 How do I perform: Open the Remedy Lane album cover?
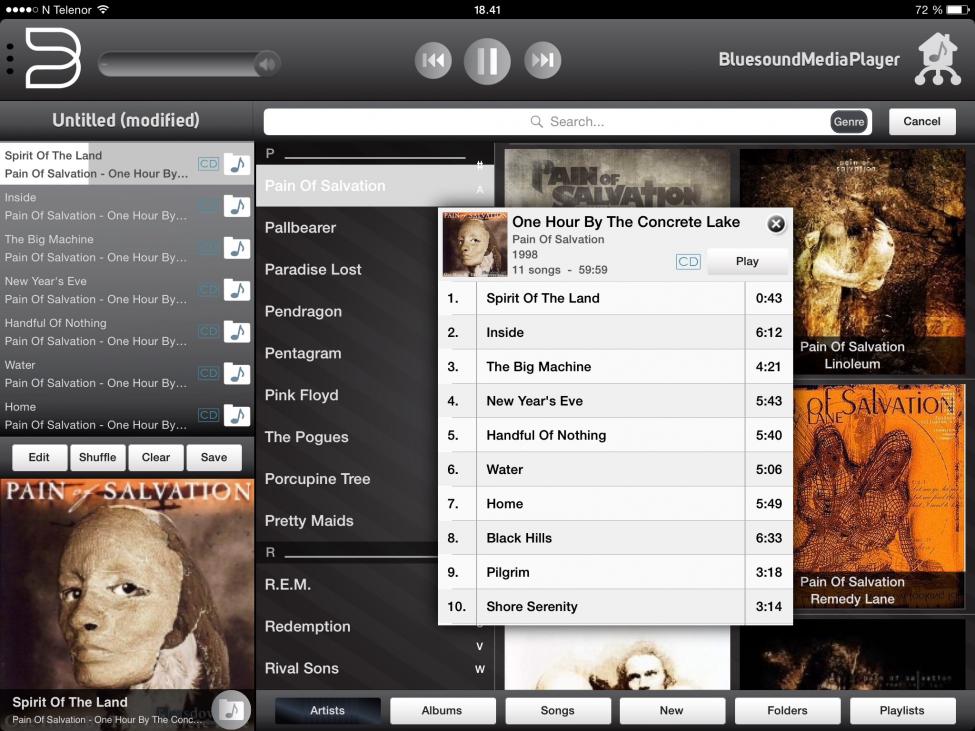pyautogui.click(x=879, y=497)
